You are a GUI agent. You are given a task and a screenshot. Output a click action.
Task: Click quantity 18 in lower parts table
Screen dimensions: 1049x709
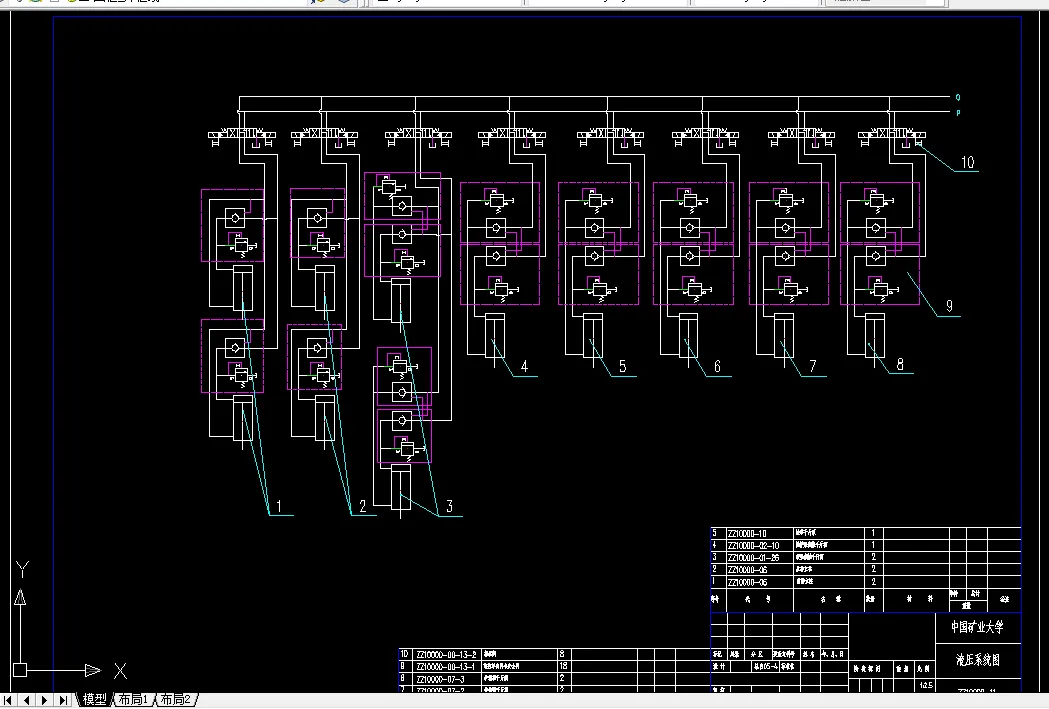[563, 666]
